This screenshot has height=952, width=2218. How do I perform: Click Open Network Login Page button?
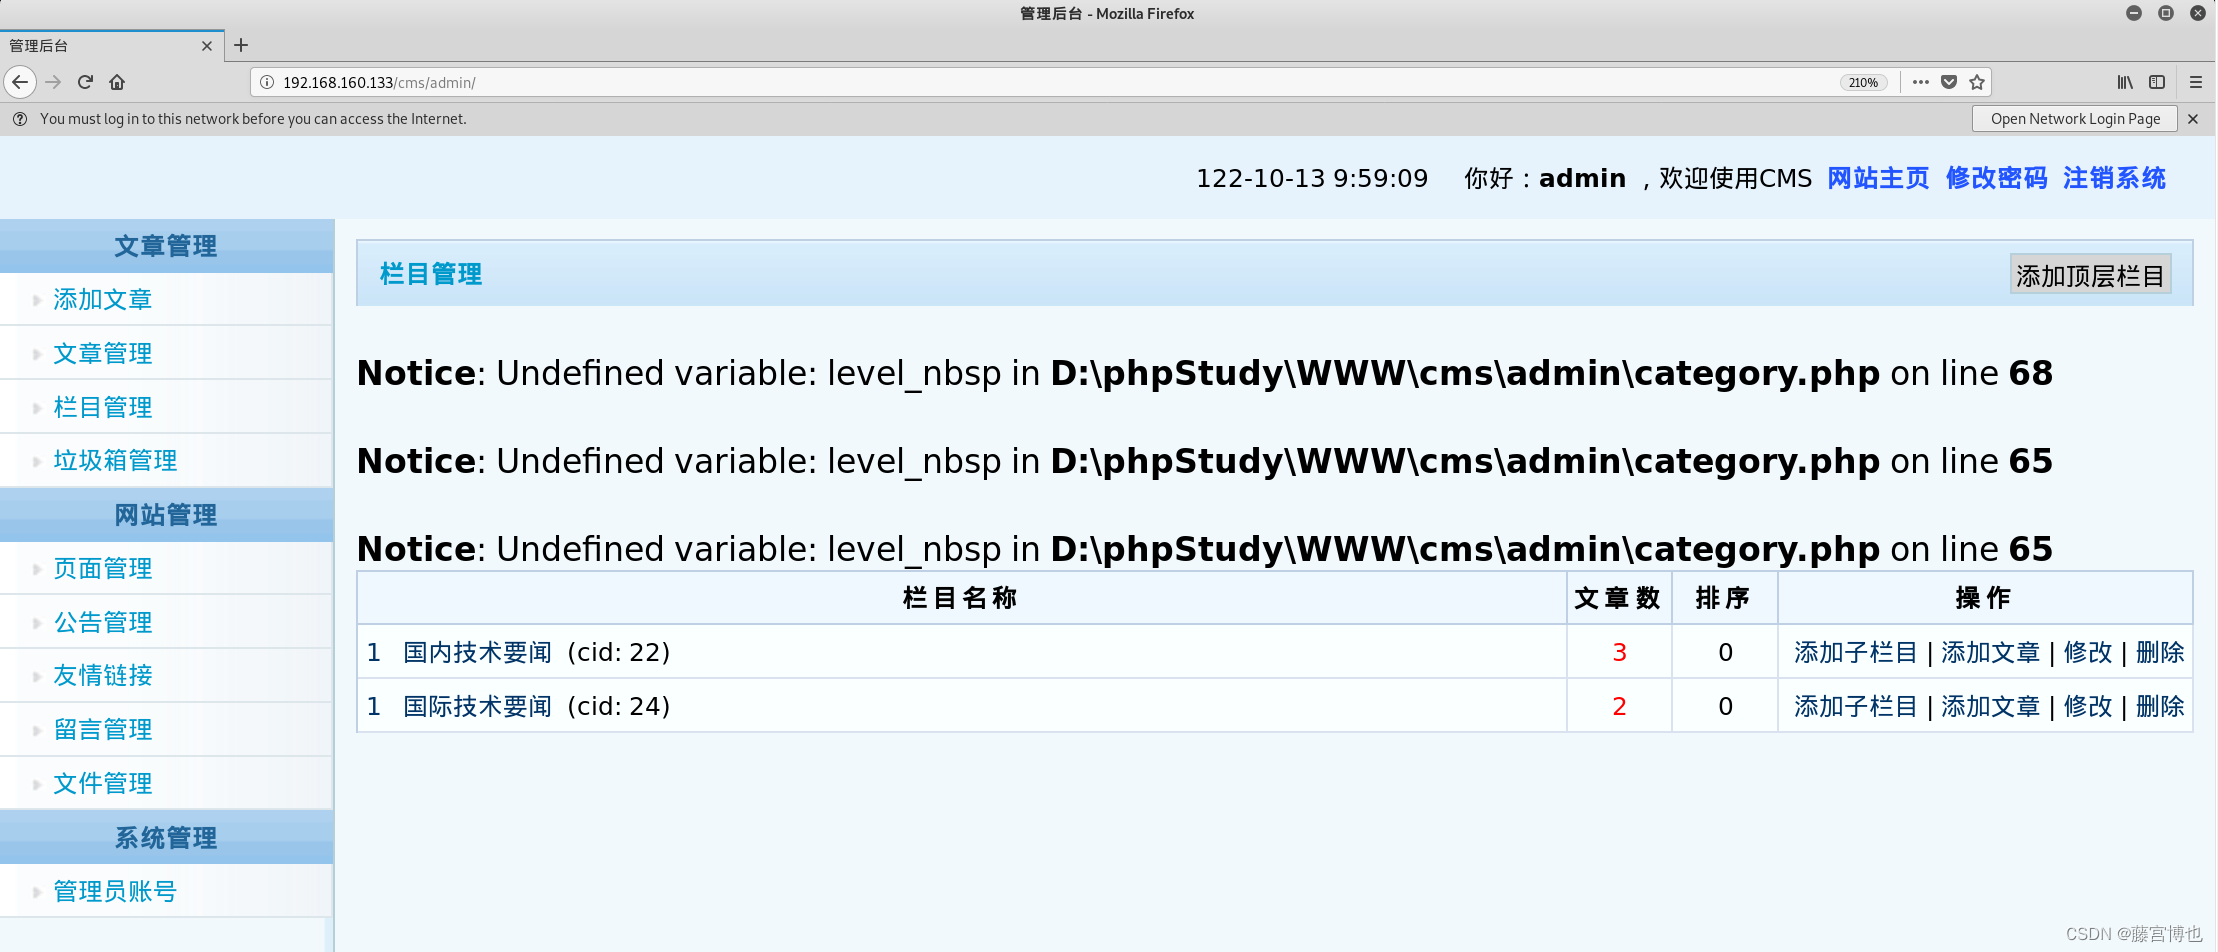pyautogui.click(x=2075, y=119)
